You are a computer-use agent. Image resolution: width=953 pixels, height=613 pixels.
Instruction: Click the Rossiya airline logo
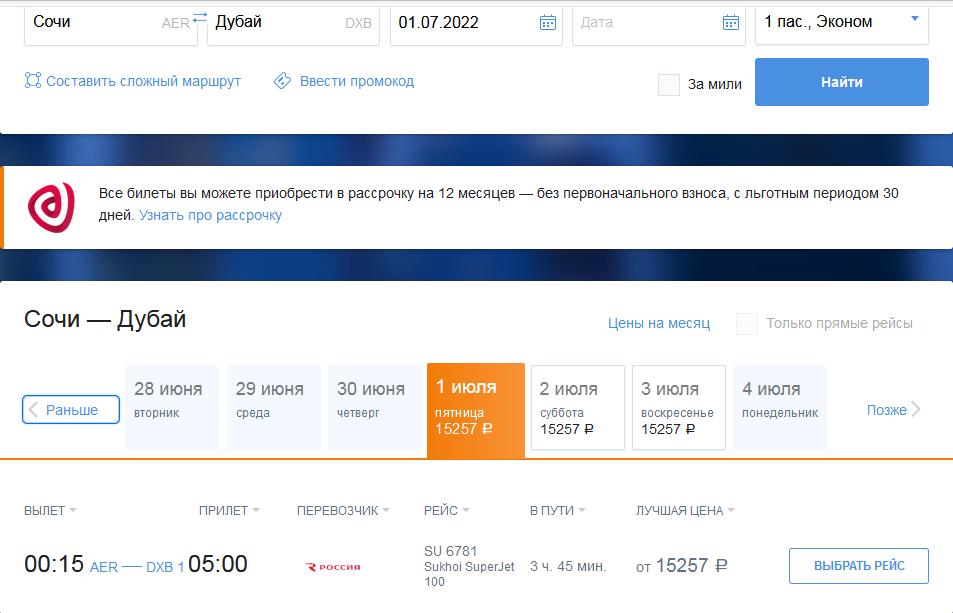coord(333,567)
